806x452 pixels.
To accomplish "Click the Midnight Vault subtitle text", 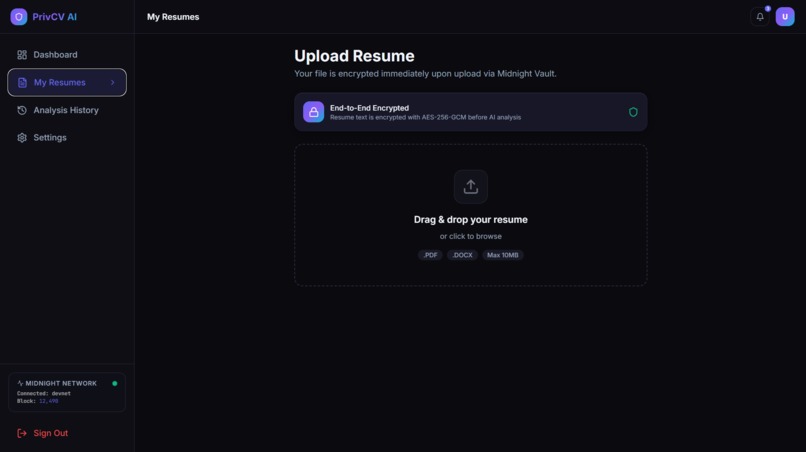I will point(425,74).
